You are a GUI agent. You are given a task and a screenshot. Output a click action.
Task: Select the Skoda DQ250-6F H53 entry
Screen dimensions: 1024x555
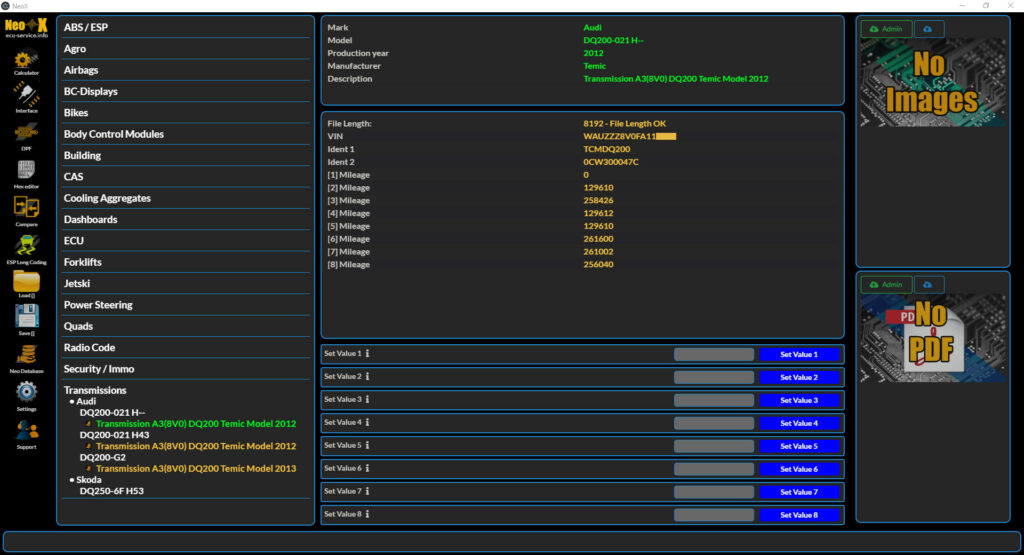click(x=112, y=491)
